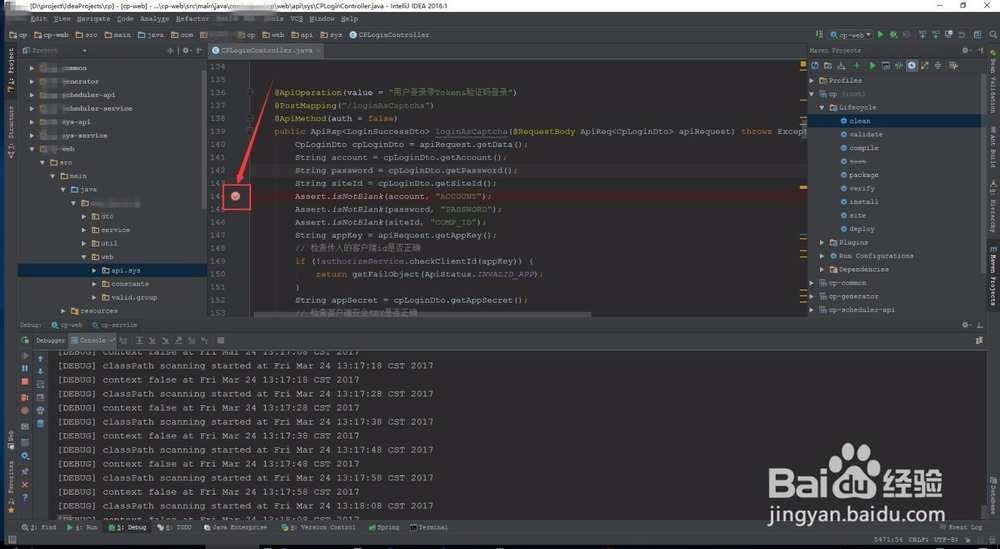Close debug tab with red X
Viewport: 1000px width, 549px height.
tap(25, 485)
